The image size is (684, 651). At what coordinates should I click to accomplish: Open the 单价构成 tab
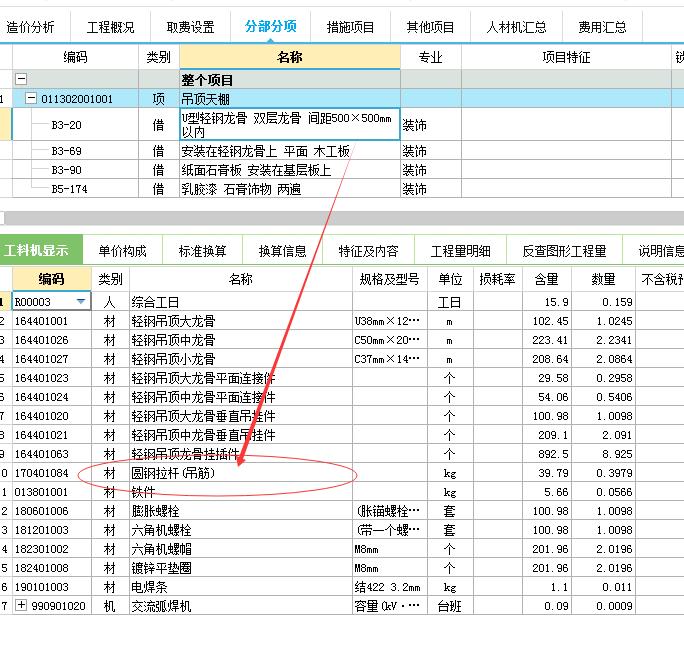coord(122,251)
